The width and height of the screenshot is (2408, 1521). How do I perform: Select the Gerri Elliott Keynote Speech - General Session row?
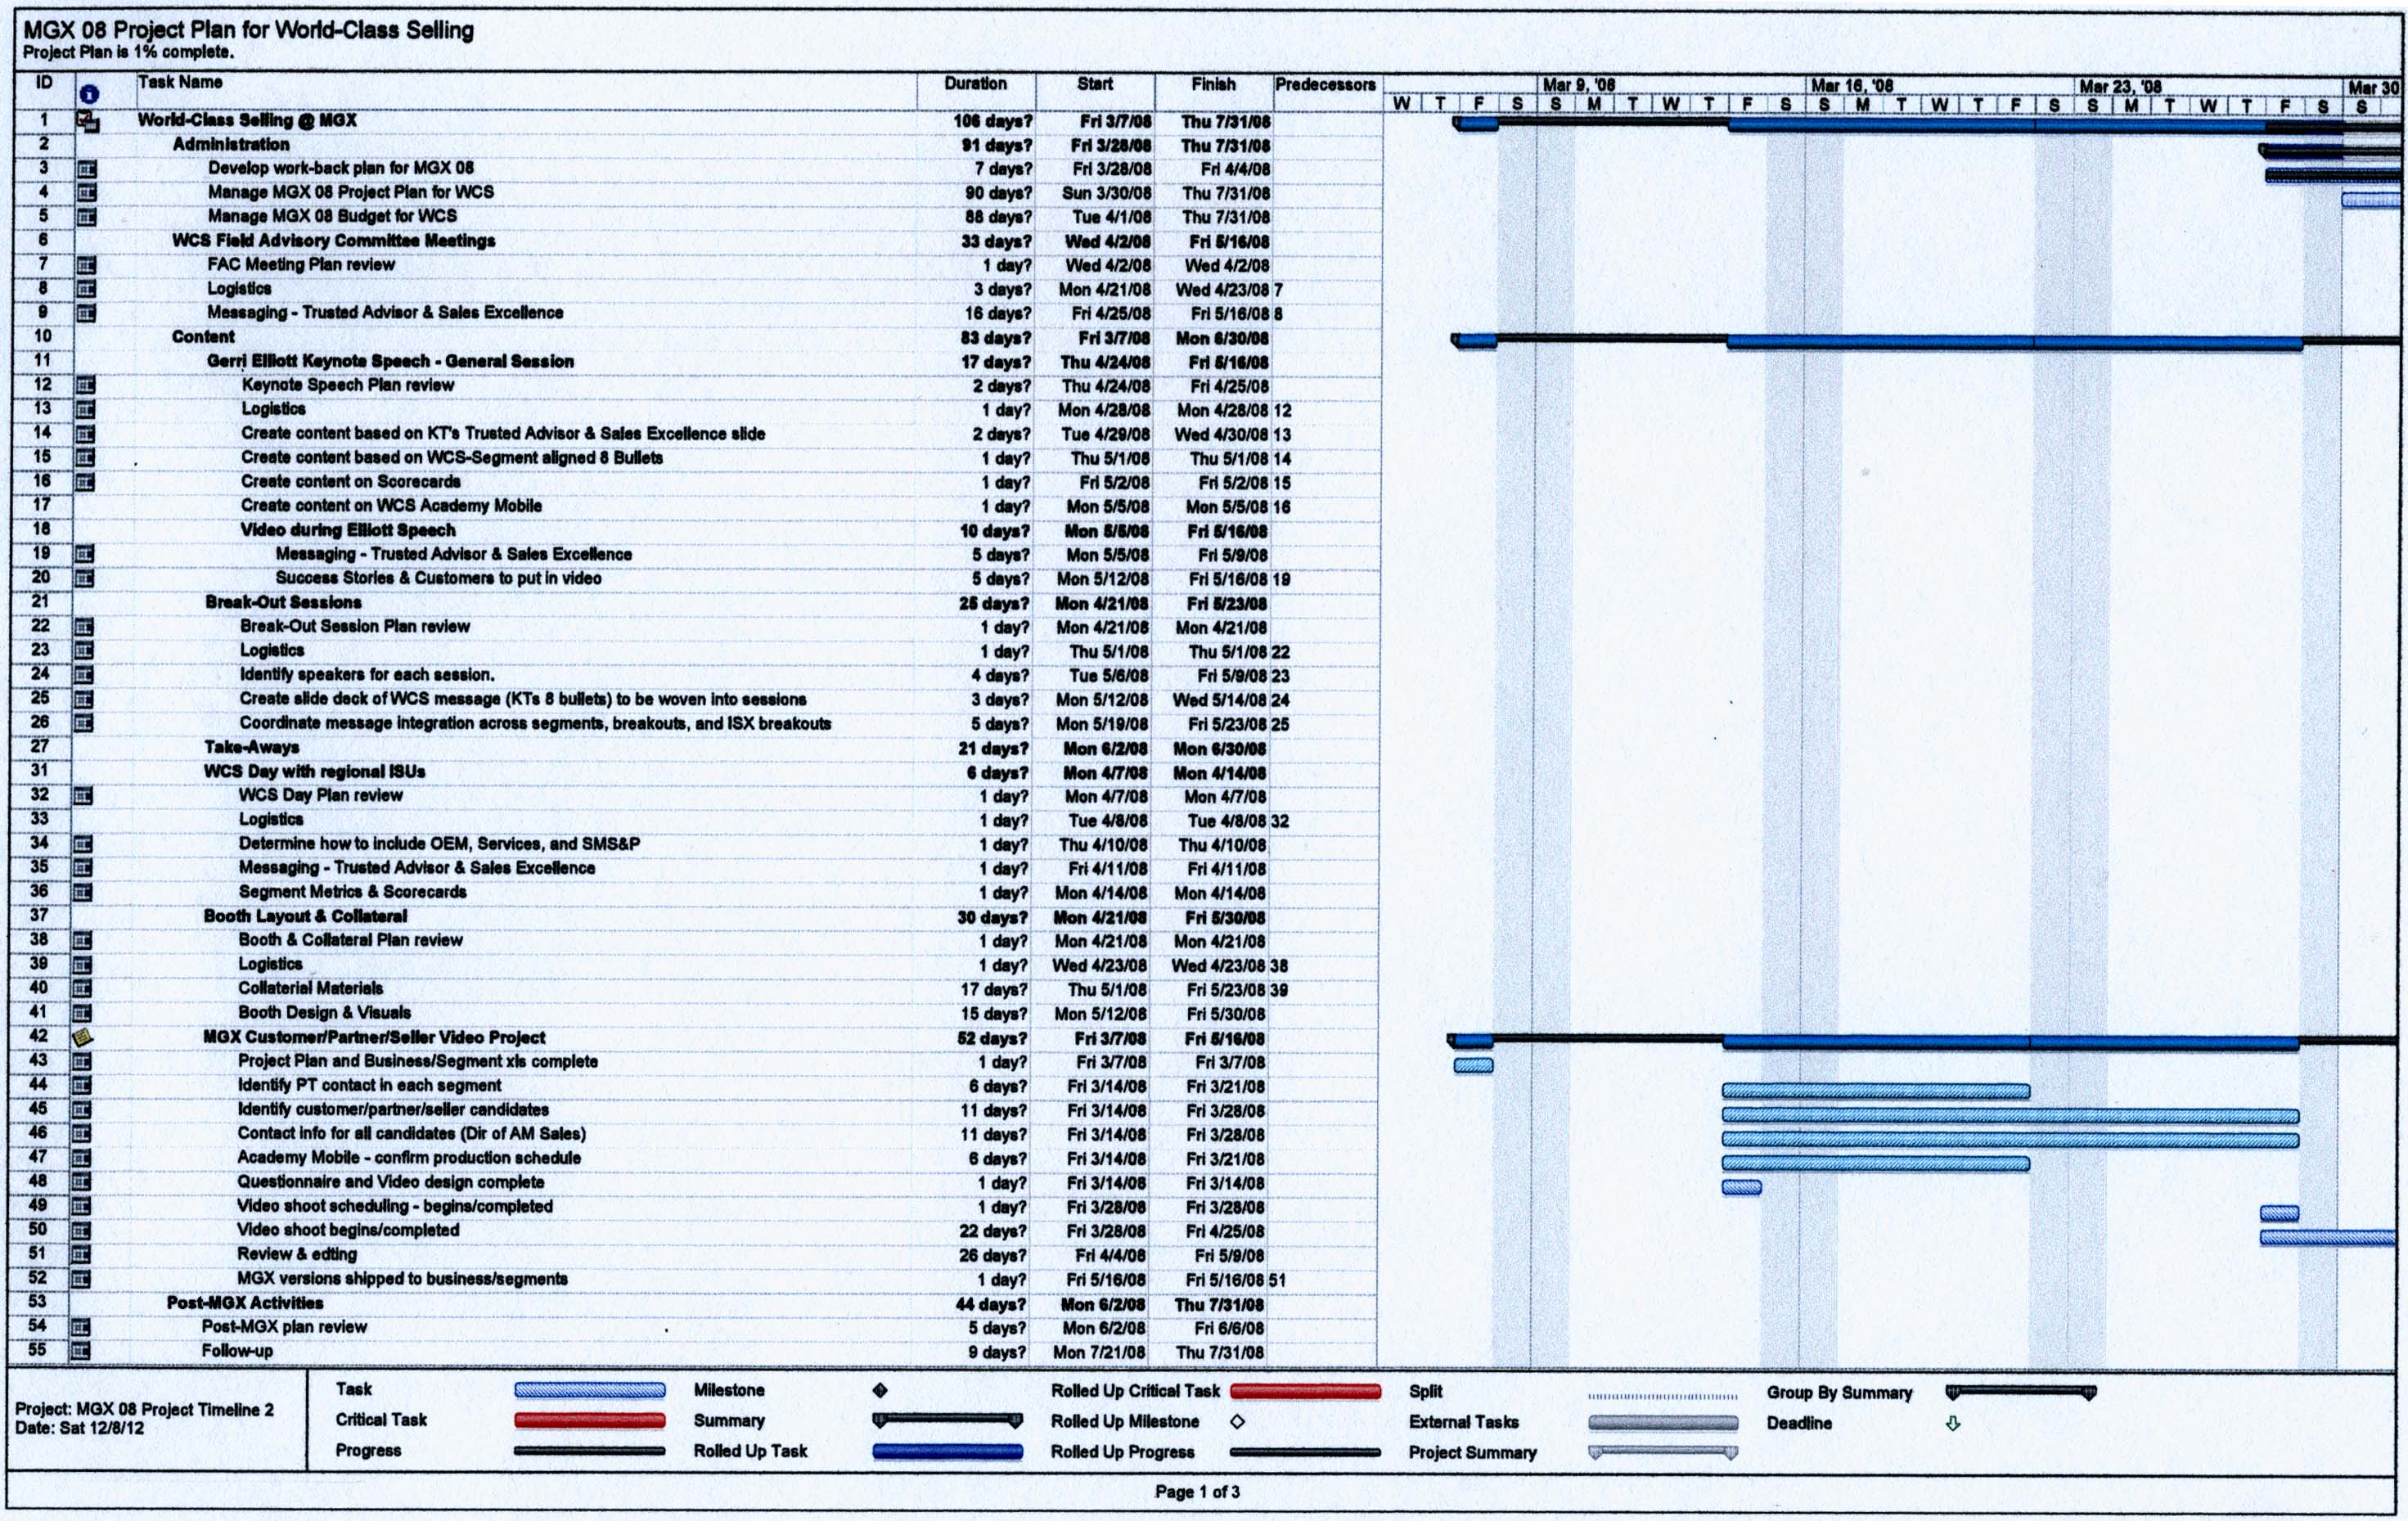pos(390,361)
